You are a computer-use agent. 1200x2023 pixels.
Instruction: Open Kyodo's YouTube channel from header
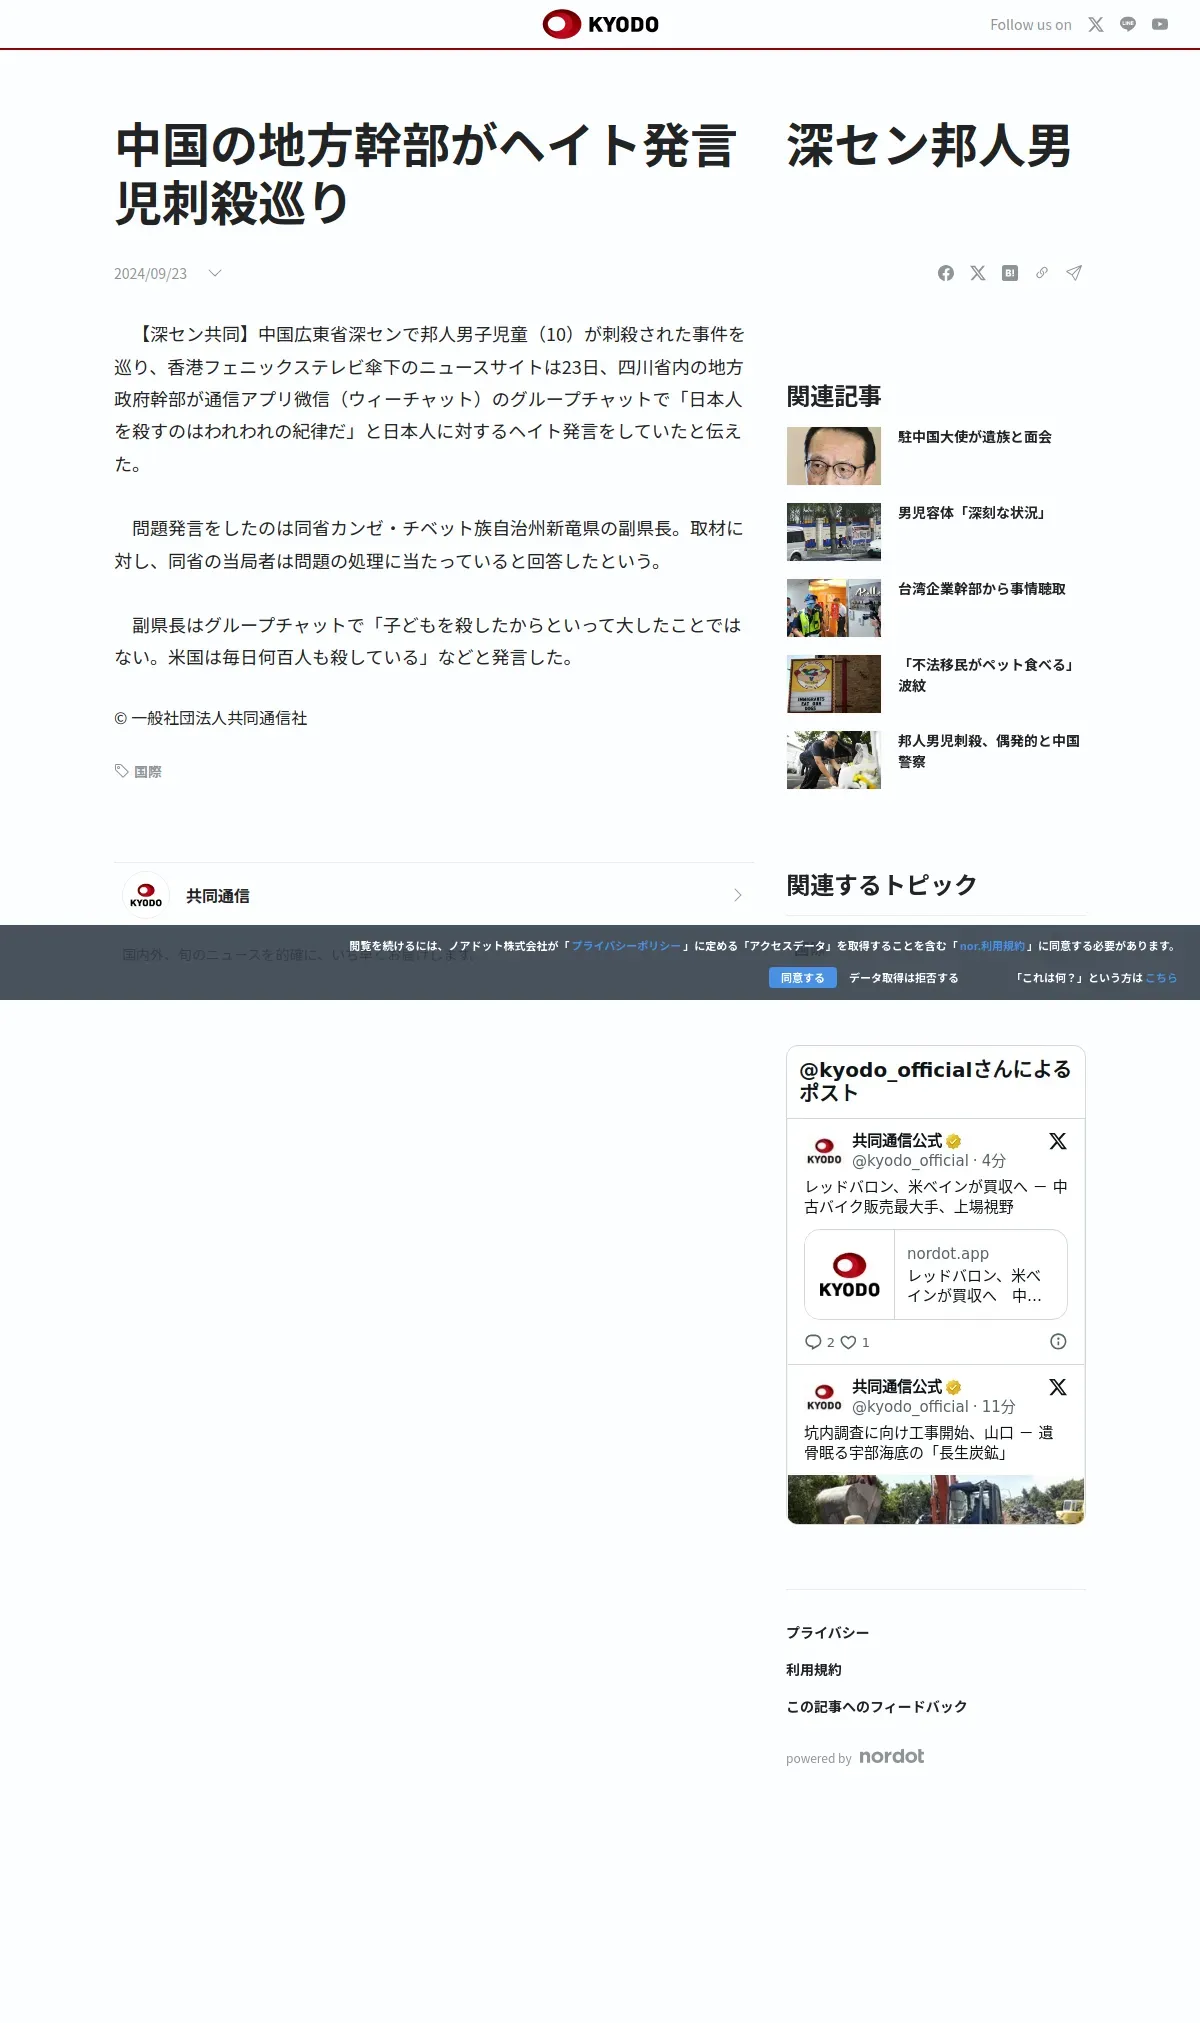click(x=1160, y=25)
